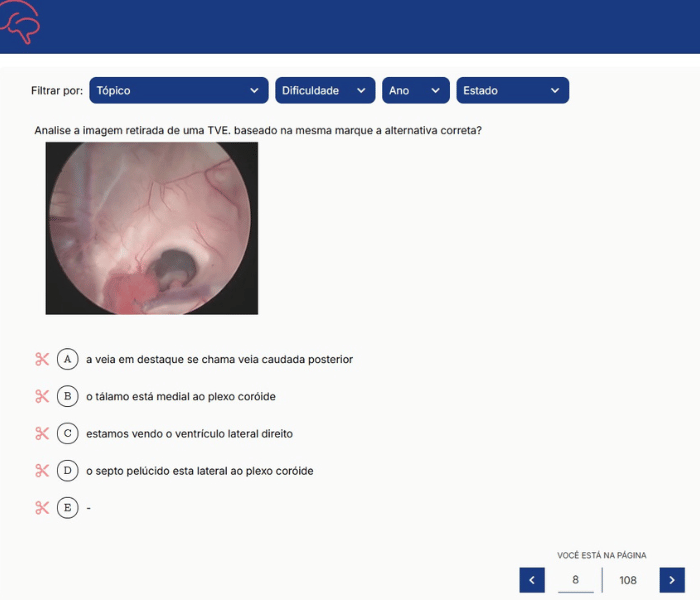Expand the Estado filter dropdown
This screenshot has height=600, width=700.
point(512,90)
